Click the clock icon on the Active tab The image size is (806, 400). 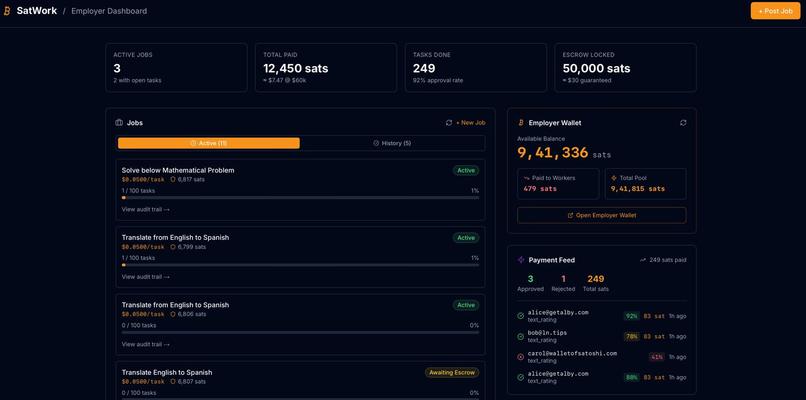pos(193,143)
